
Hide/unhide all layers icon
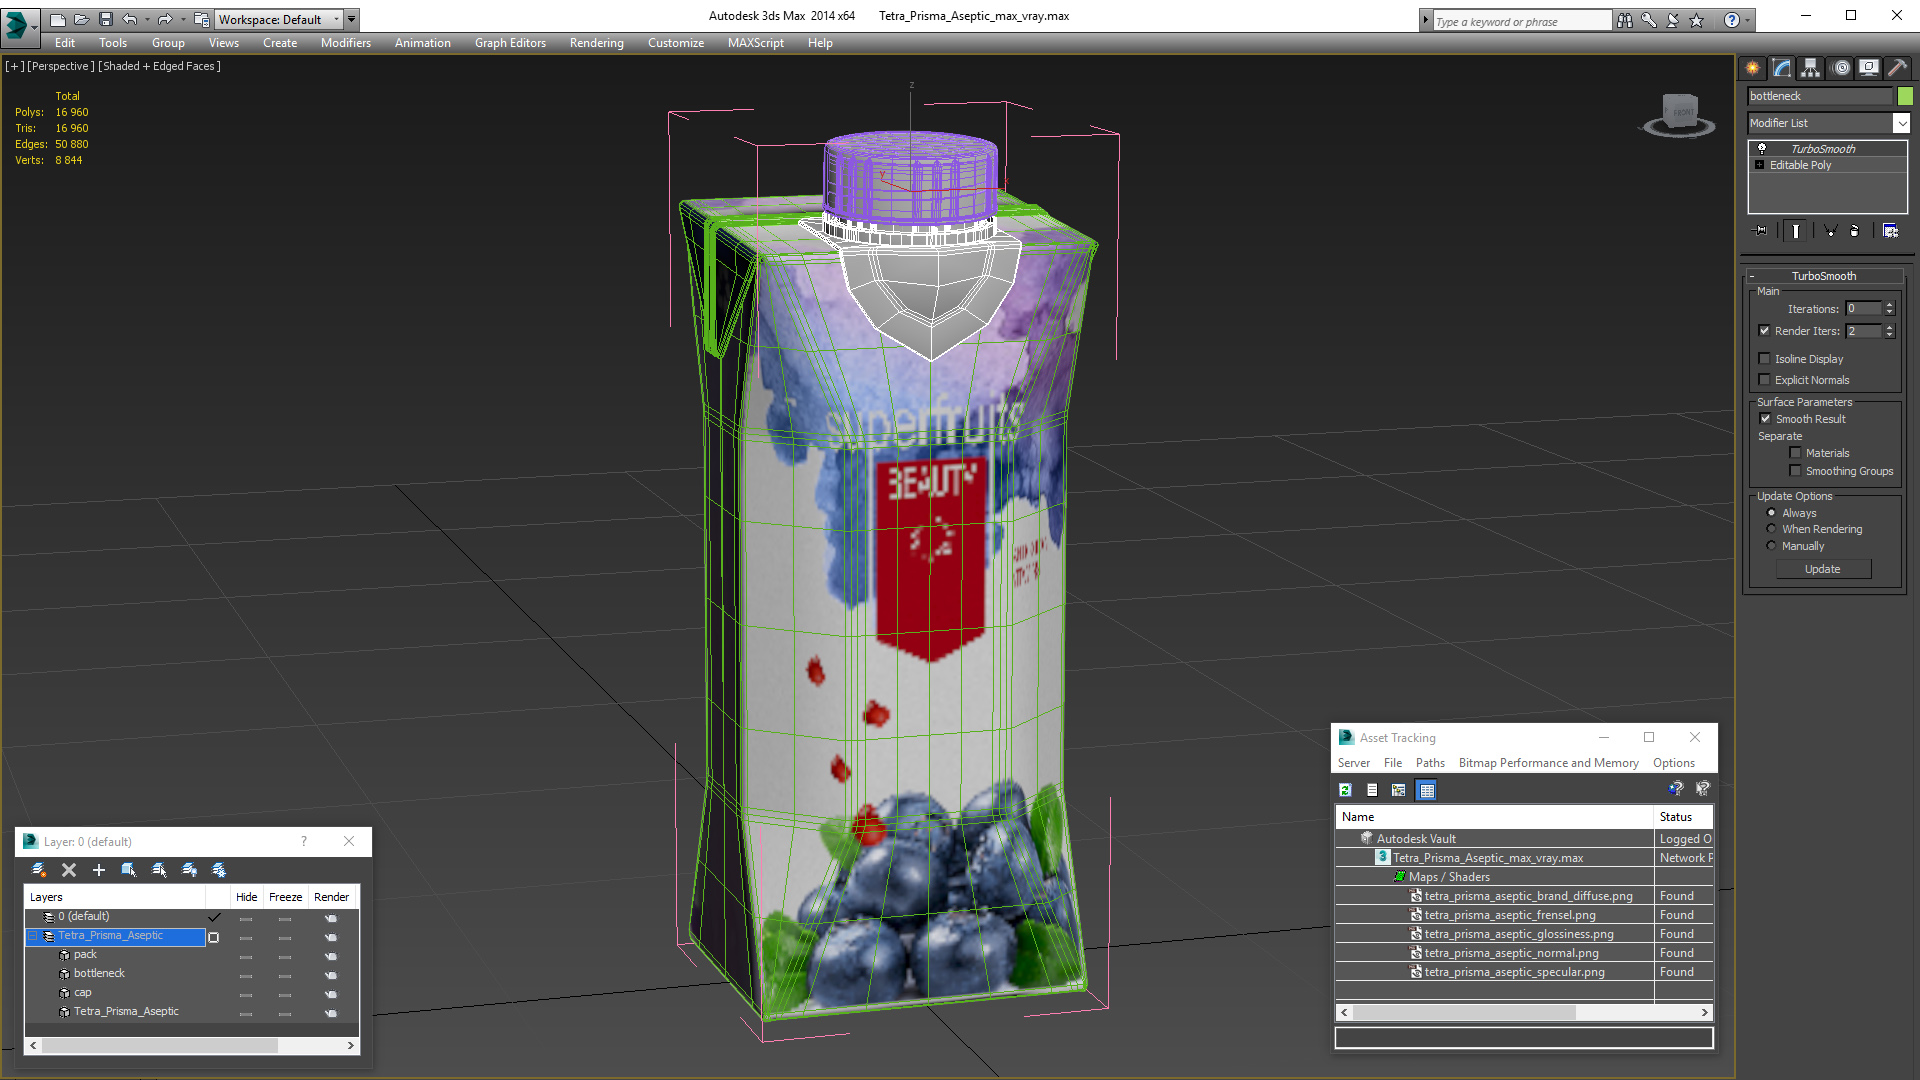point(189,870)
